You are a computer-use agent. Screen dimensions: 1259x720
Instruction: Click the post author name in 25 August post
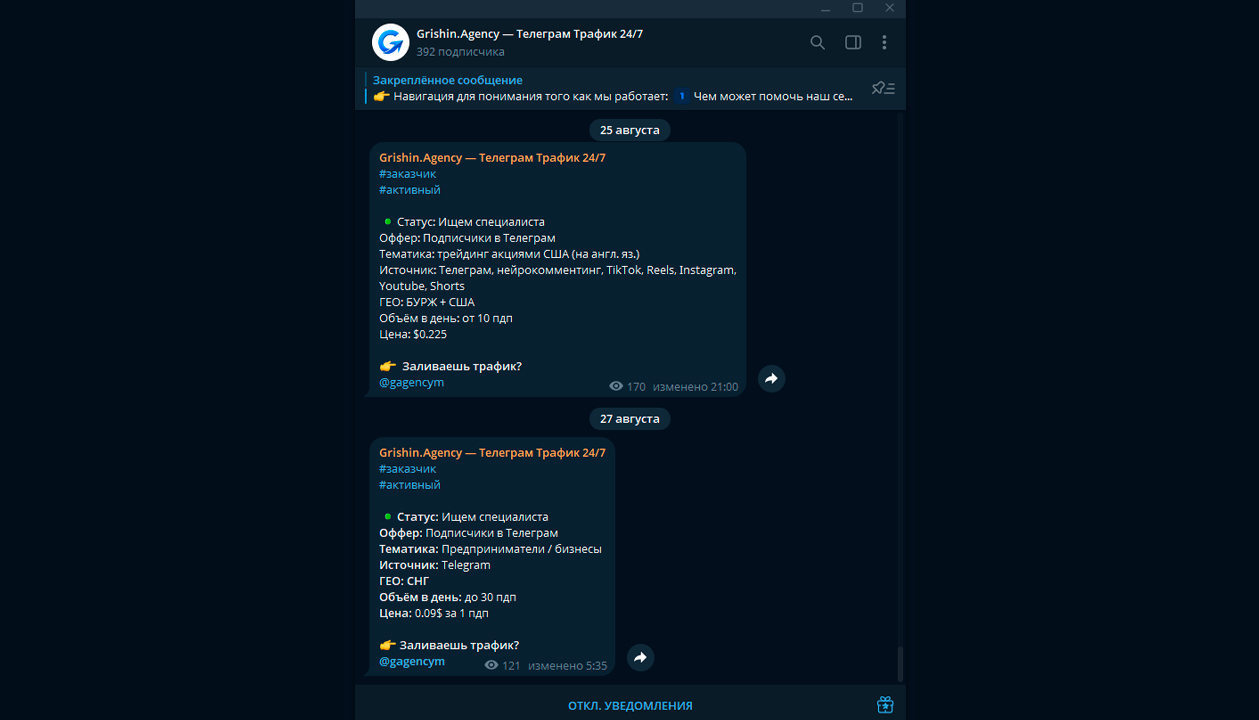tap(492, 158)
